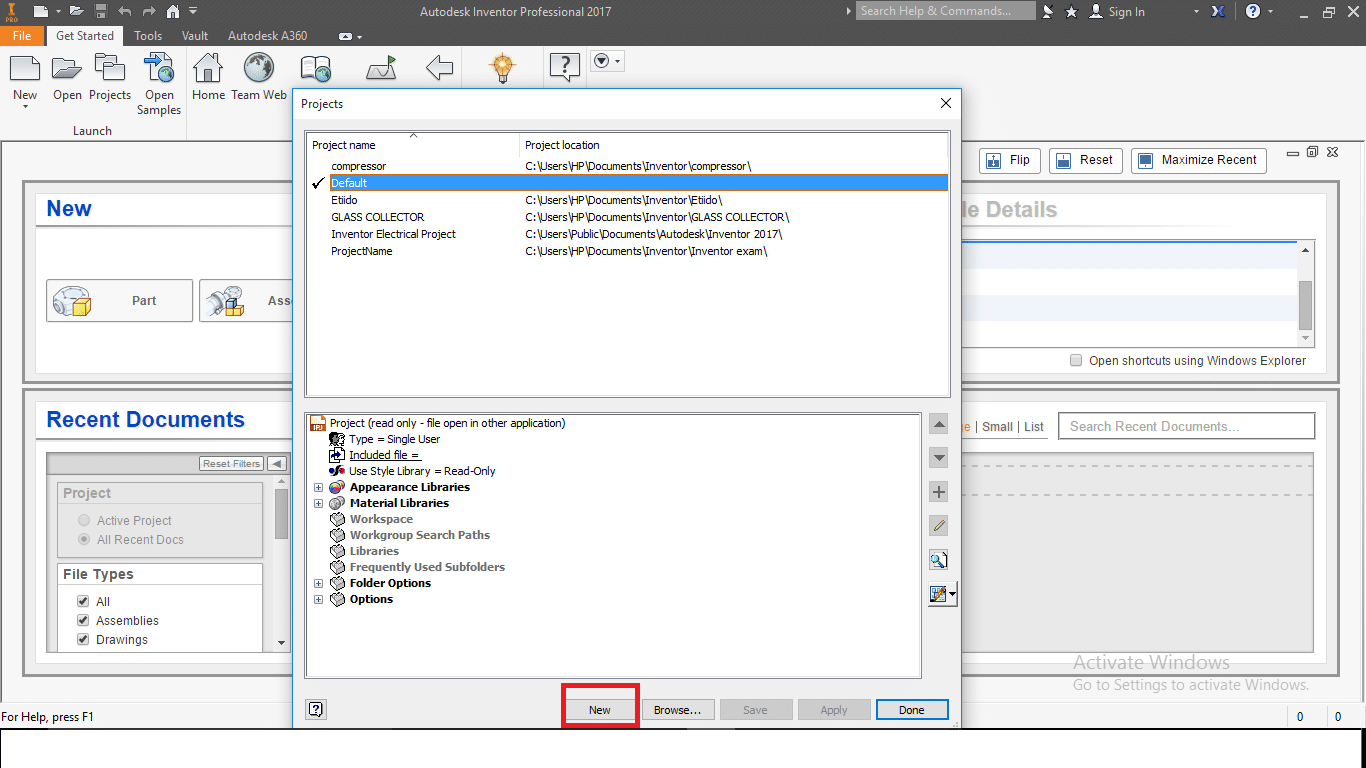
Task: Expand the Appearance Libraries node
Action: 319,487
